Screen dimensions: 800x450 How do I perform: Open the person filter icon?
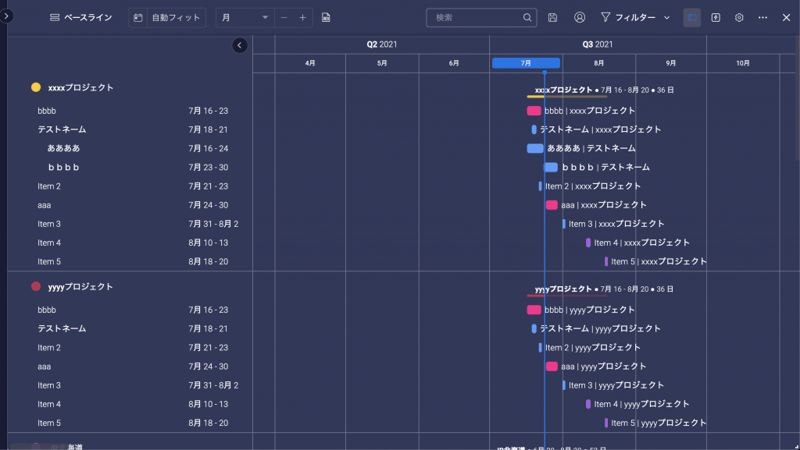[580, 18]
